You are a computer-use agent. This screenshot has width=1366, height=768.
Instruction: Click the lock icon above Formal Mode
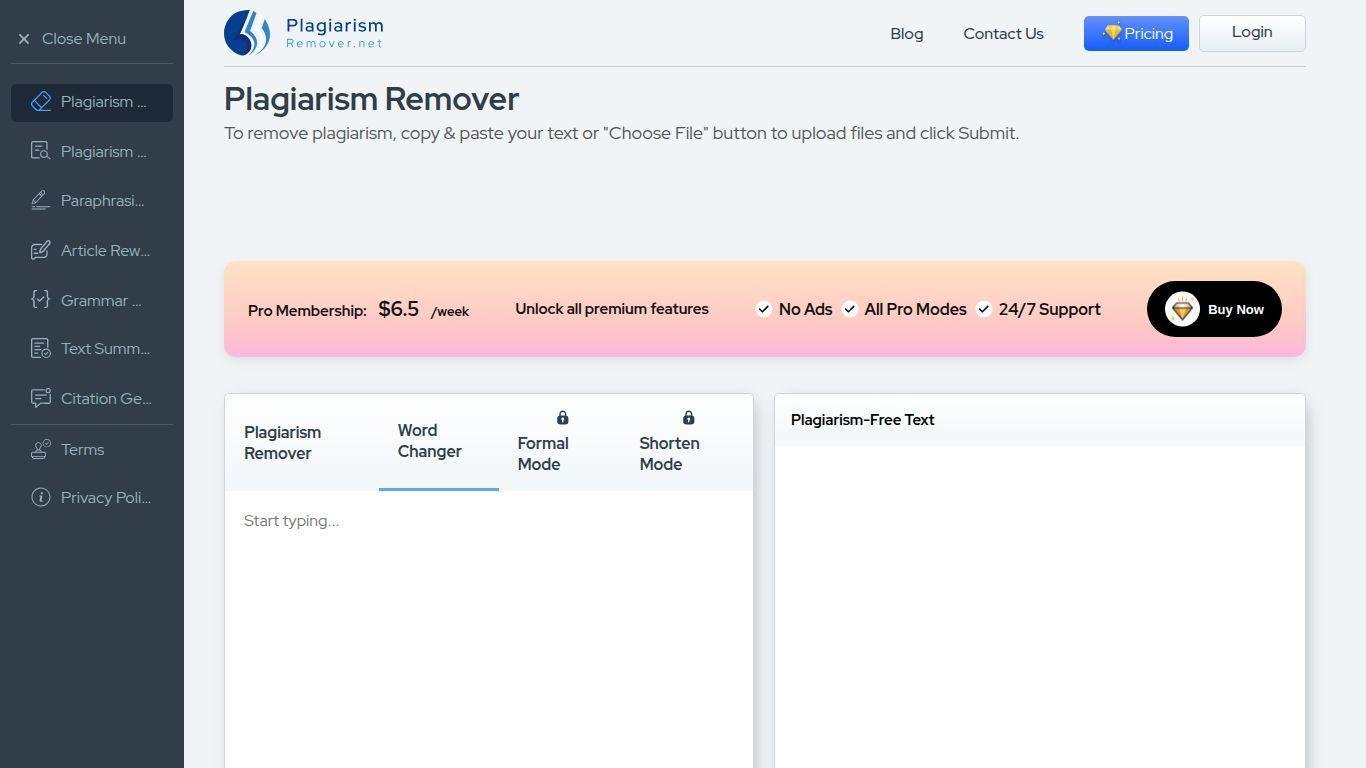[562, 418]
